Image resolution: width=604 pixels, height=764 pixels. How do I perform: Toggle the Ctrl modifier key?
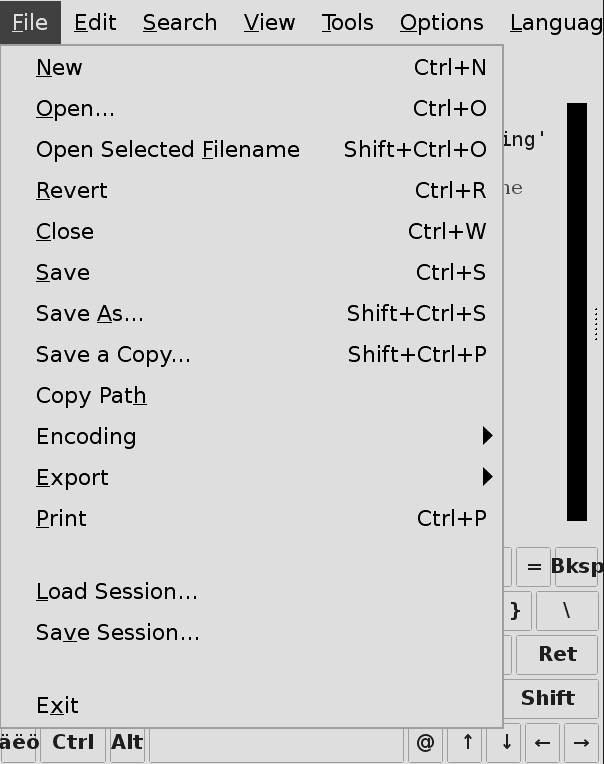coord(73,743)
